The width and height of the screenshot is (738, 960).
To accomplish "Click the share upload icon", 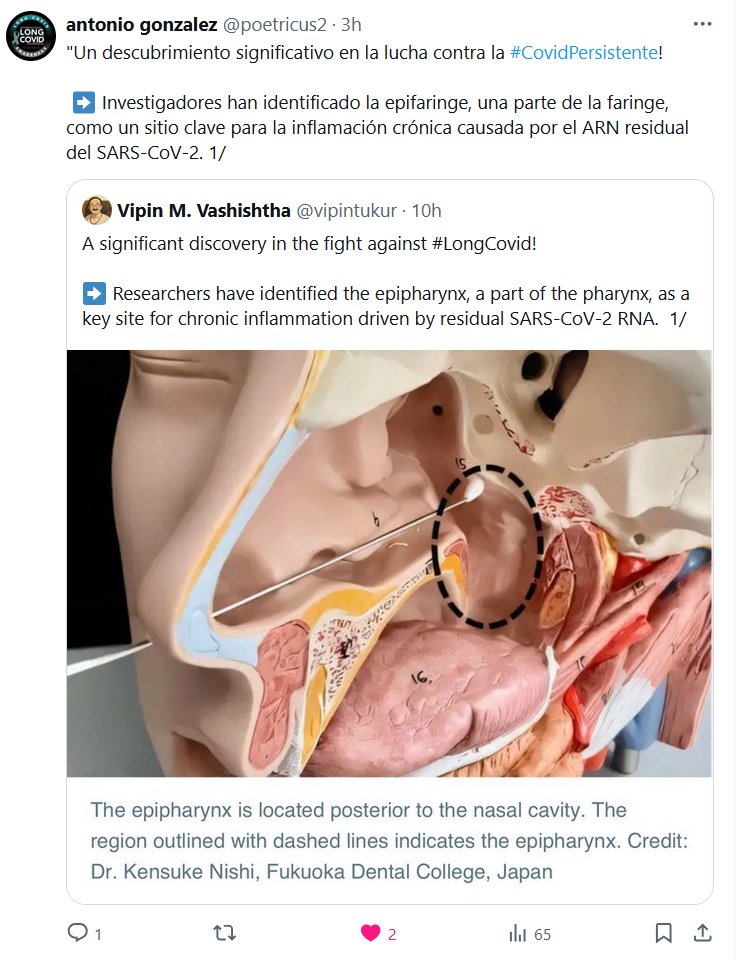I will pyautogui.click(x=702, y=932).
